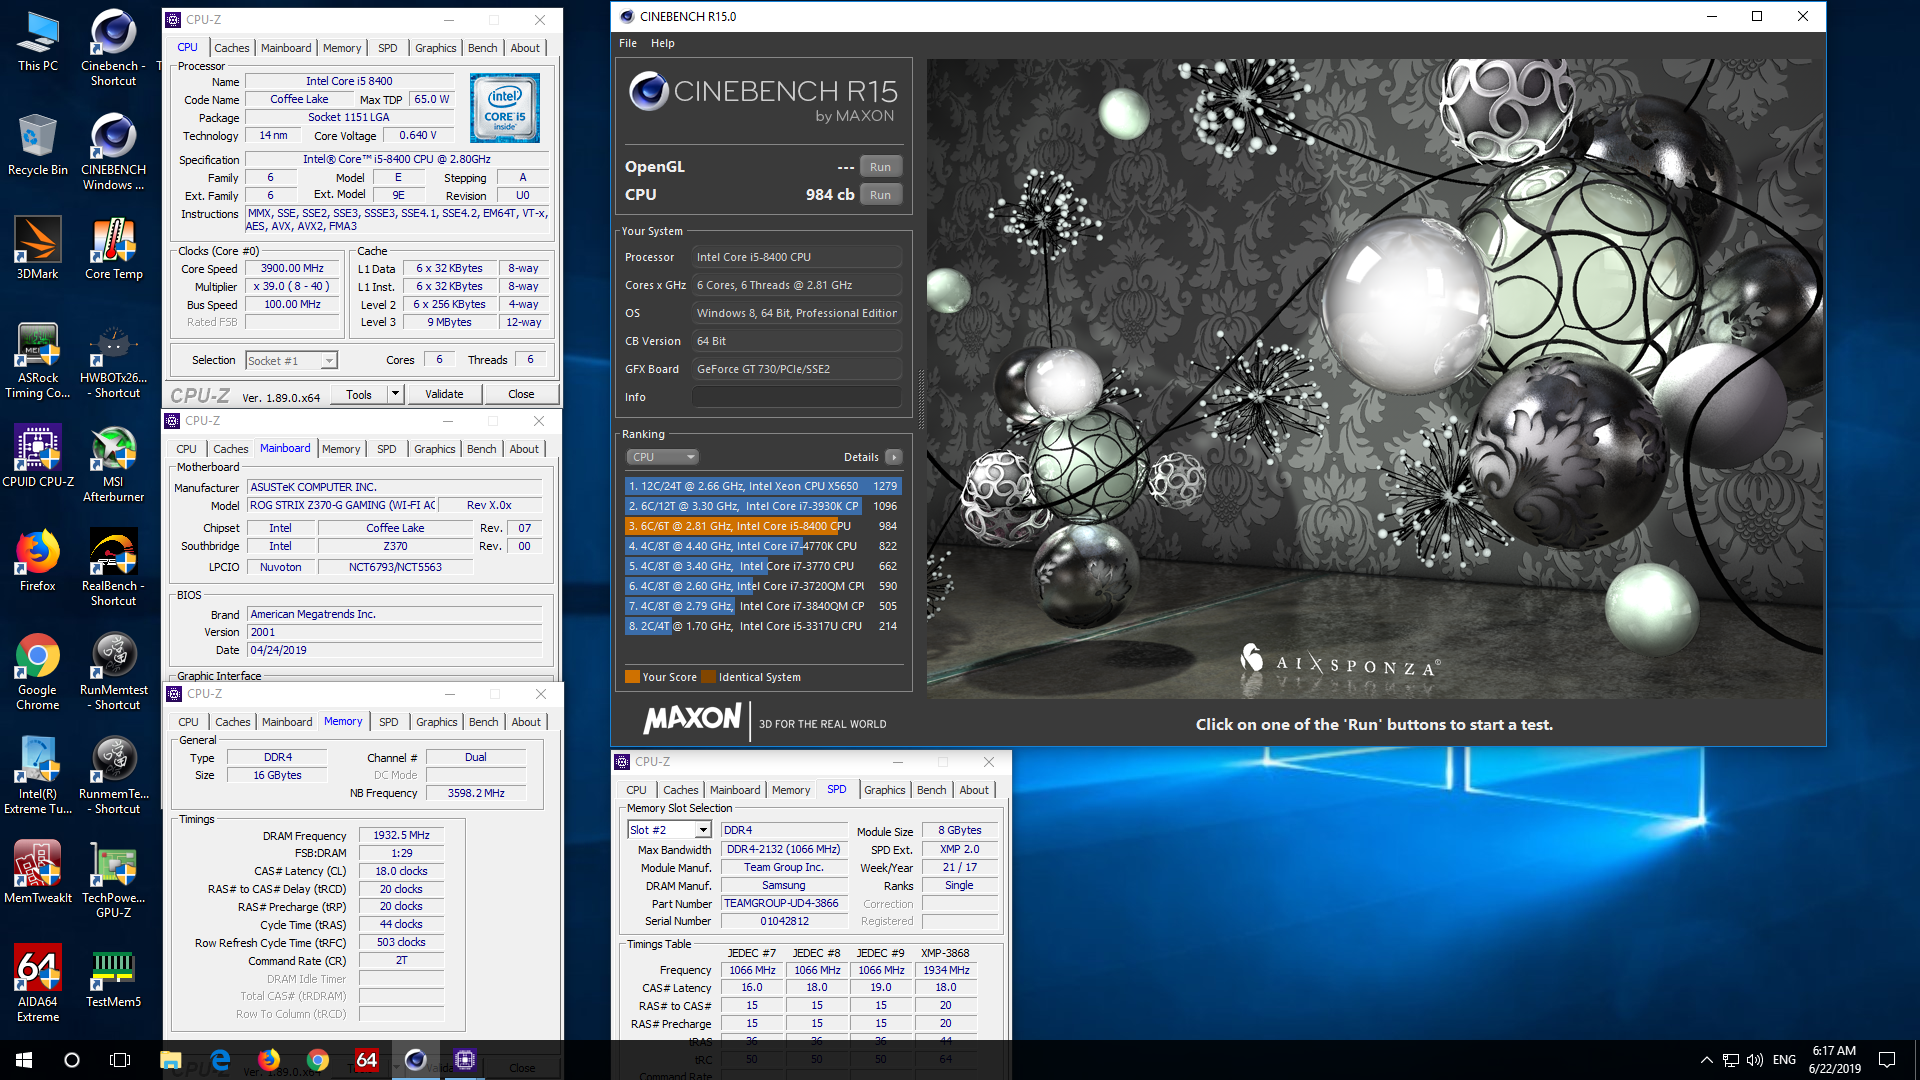Show hidden system tray icons
1920x1080 pixels.
pyautogui.click(x=1706, y=1060)
